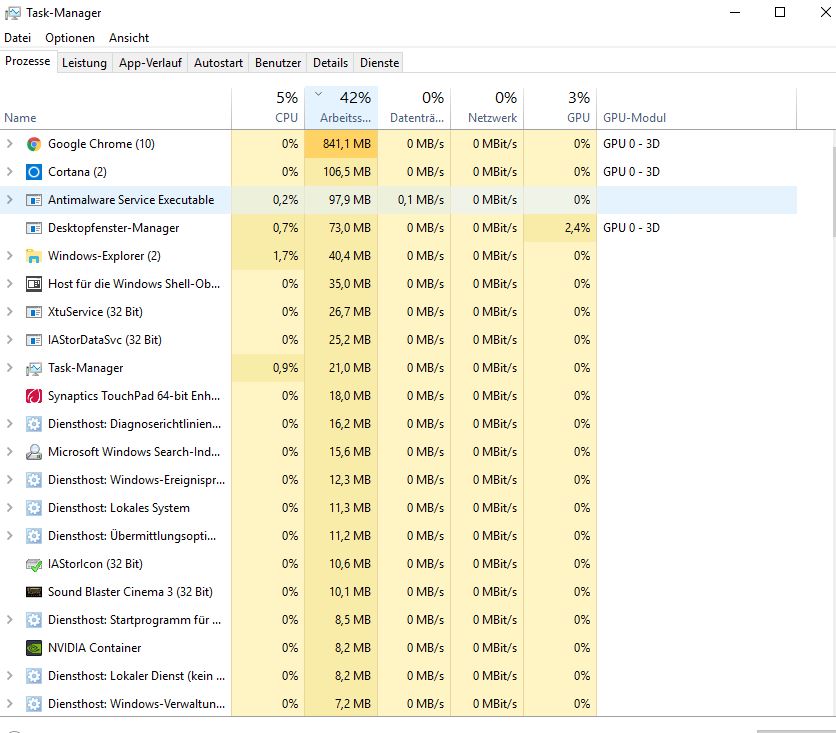Expand Microsoft Windows Search-Indexer entry
The height and width of the screenshot is (733, 836).
[x=10, y=452]
